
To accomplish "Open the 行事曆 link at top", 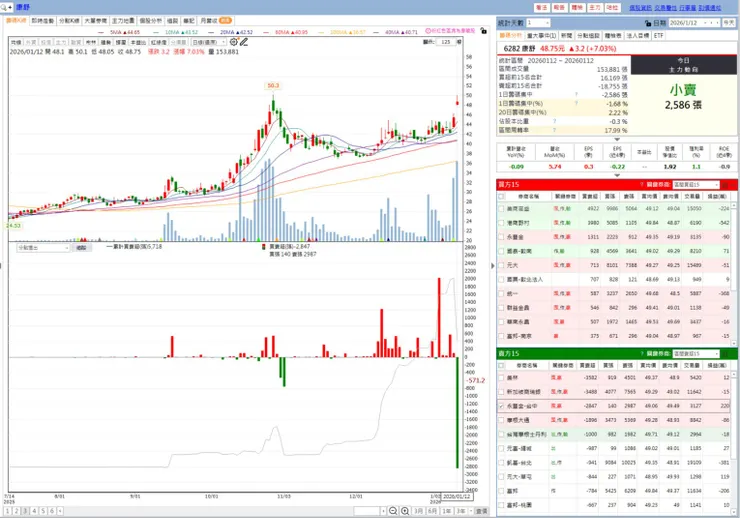I will tap(688, 8).
